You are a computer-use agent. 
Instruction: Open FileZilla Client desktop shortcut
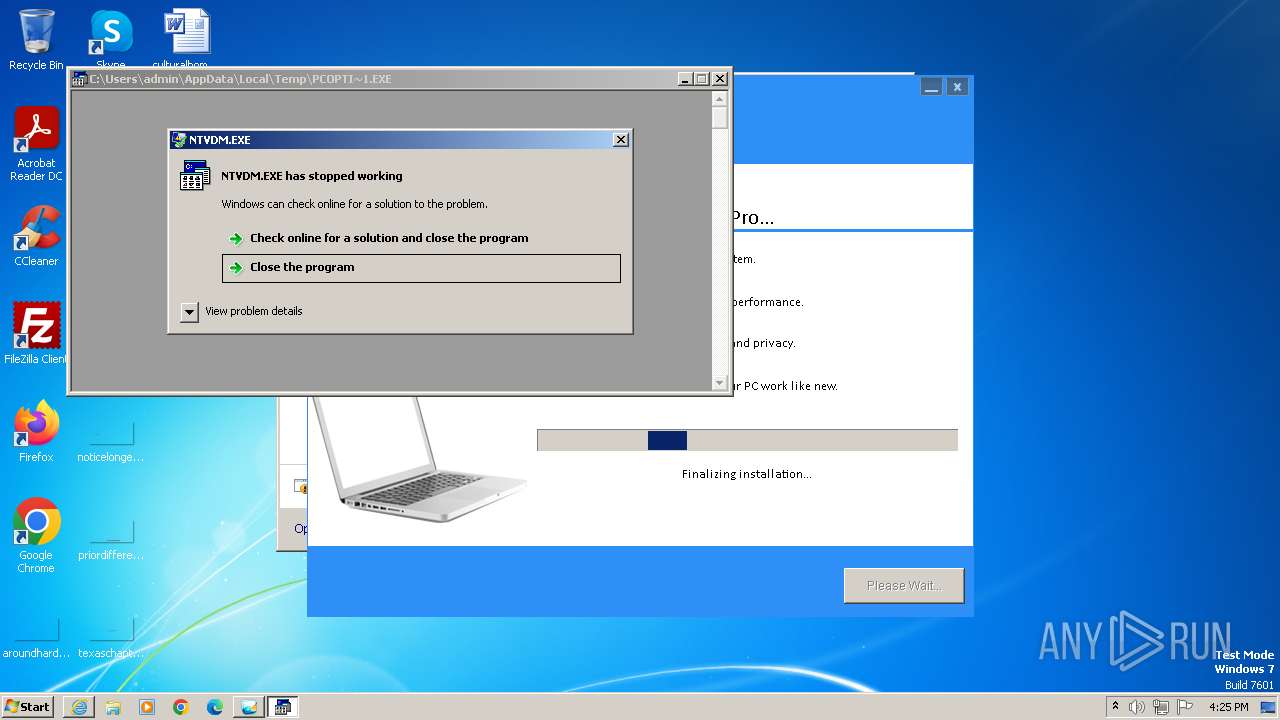click(x=36, y=333)
